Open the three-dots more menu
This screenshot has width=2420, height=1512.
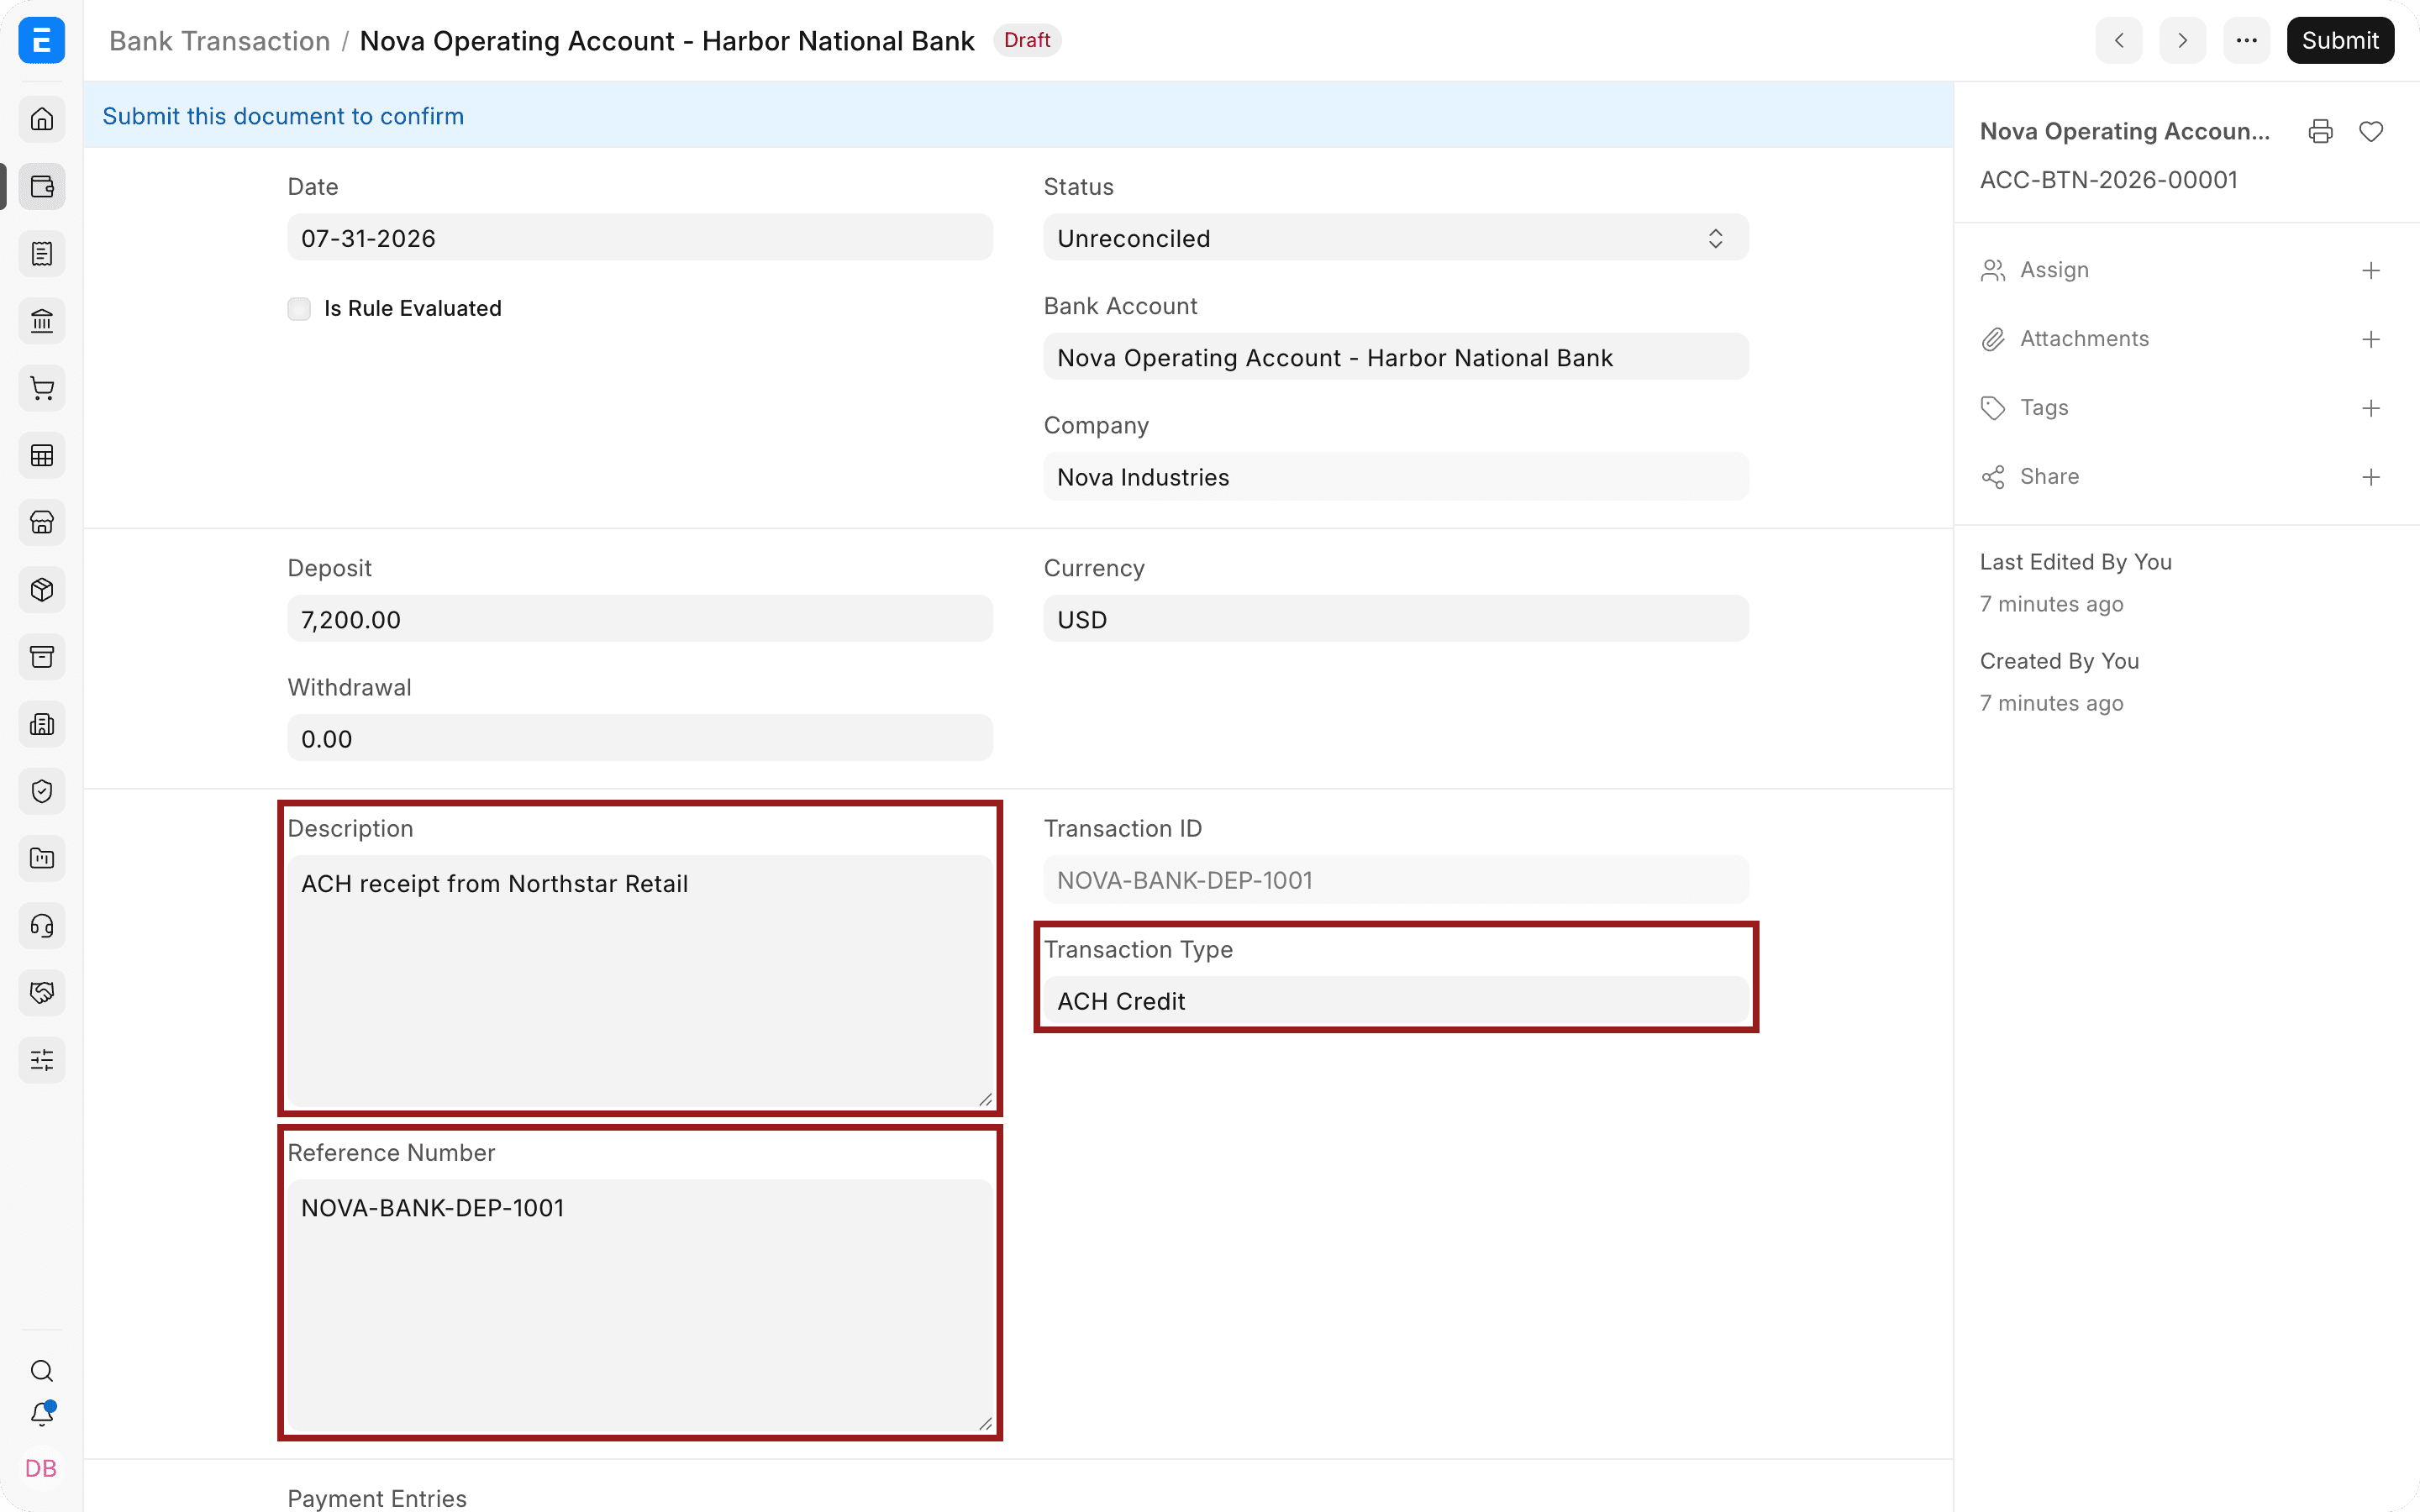(2246, 40)
